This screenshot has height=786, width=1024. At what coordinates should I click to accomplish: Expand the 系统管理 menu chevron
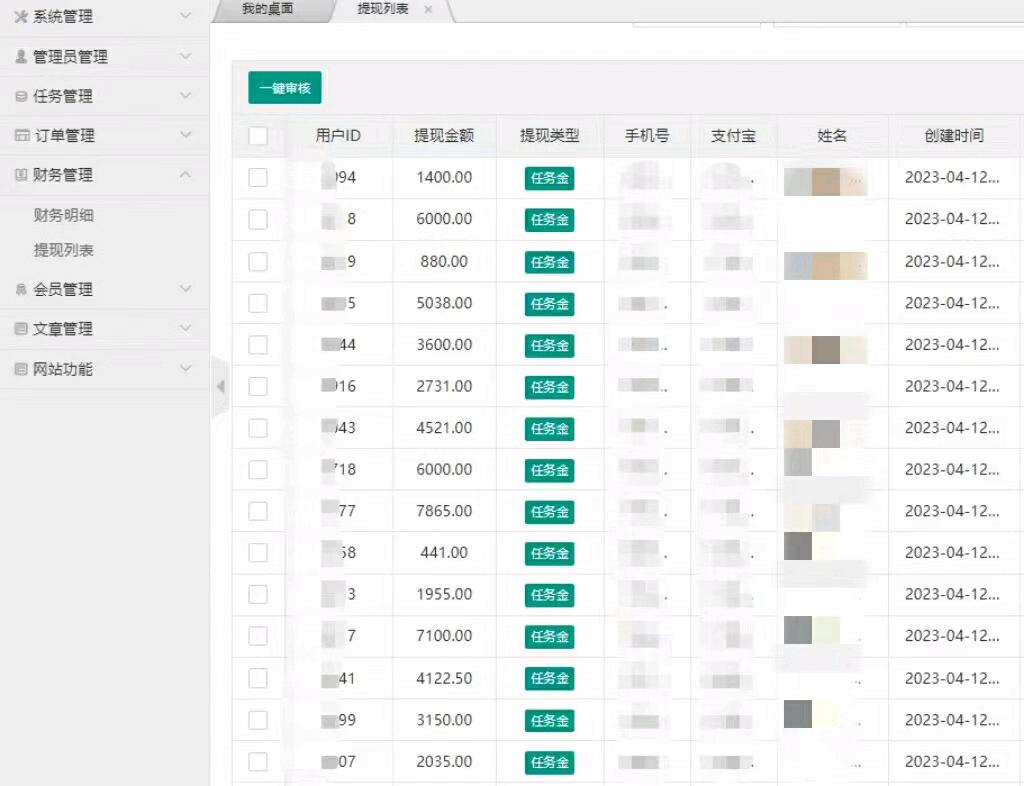click(x=185, y=16)
